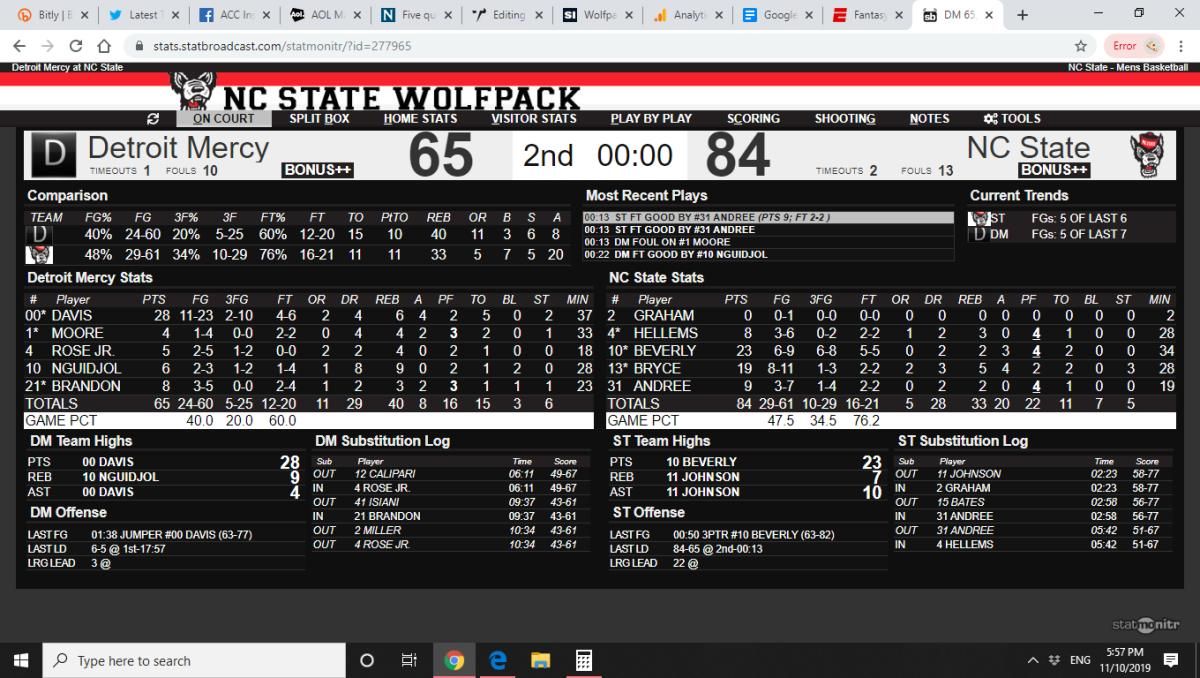This screenshot has width=1200, height=678.
Task: Open the browser home page
Action: point(104,46)
